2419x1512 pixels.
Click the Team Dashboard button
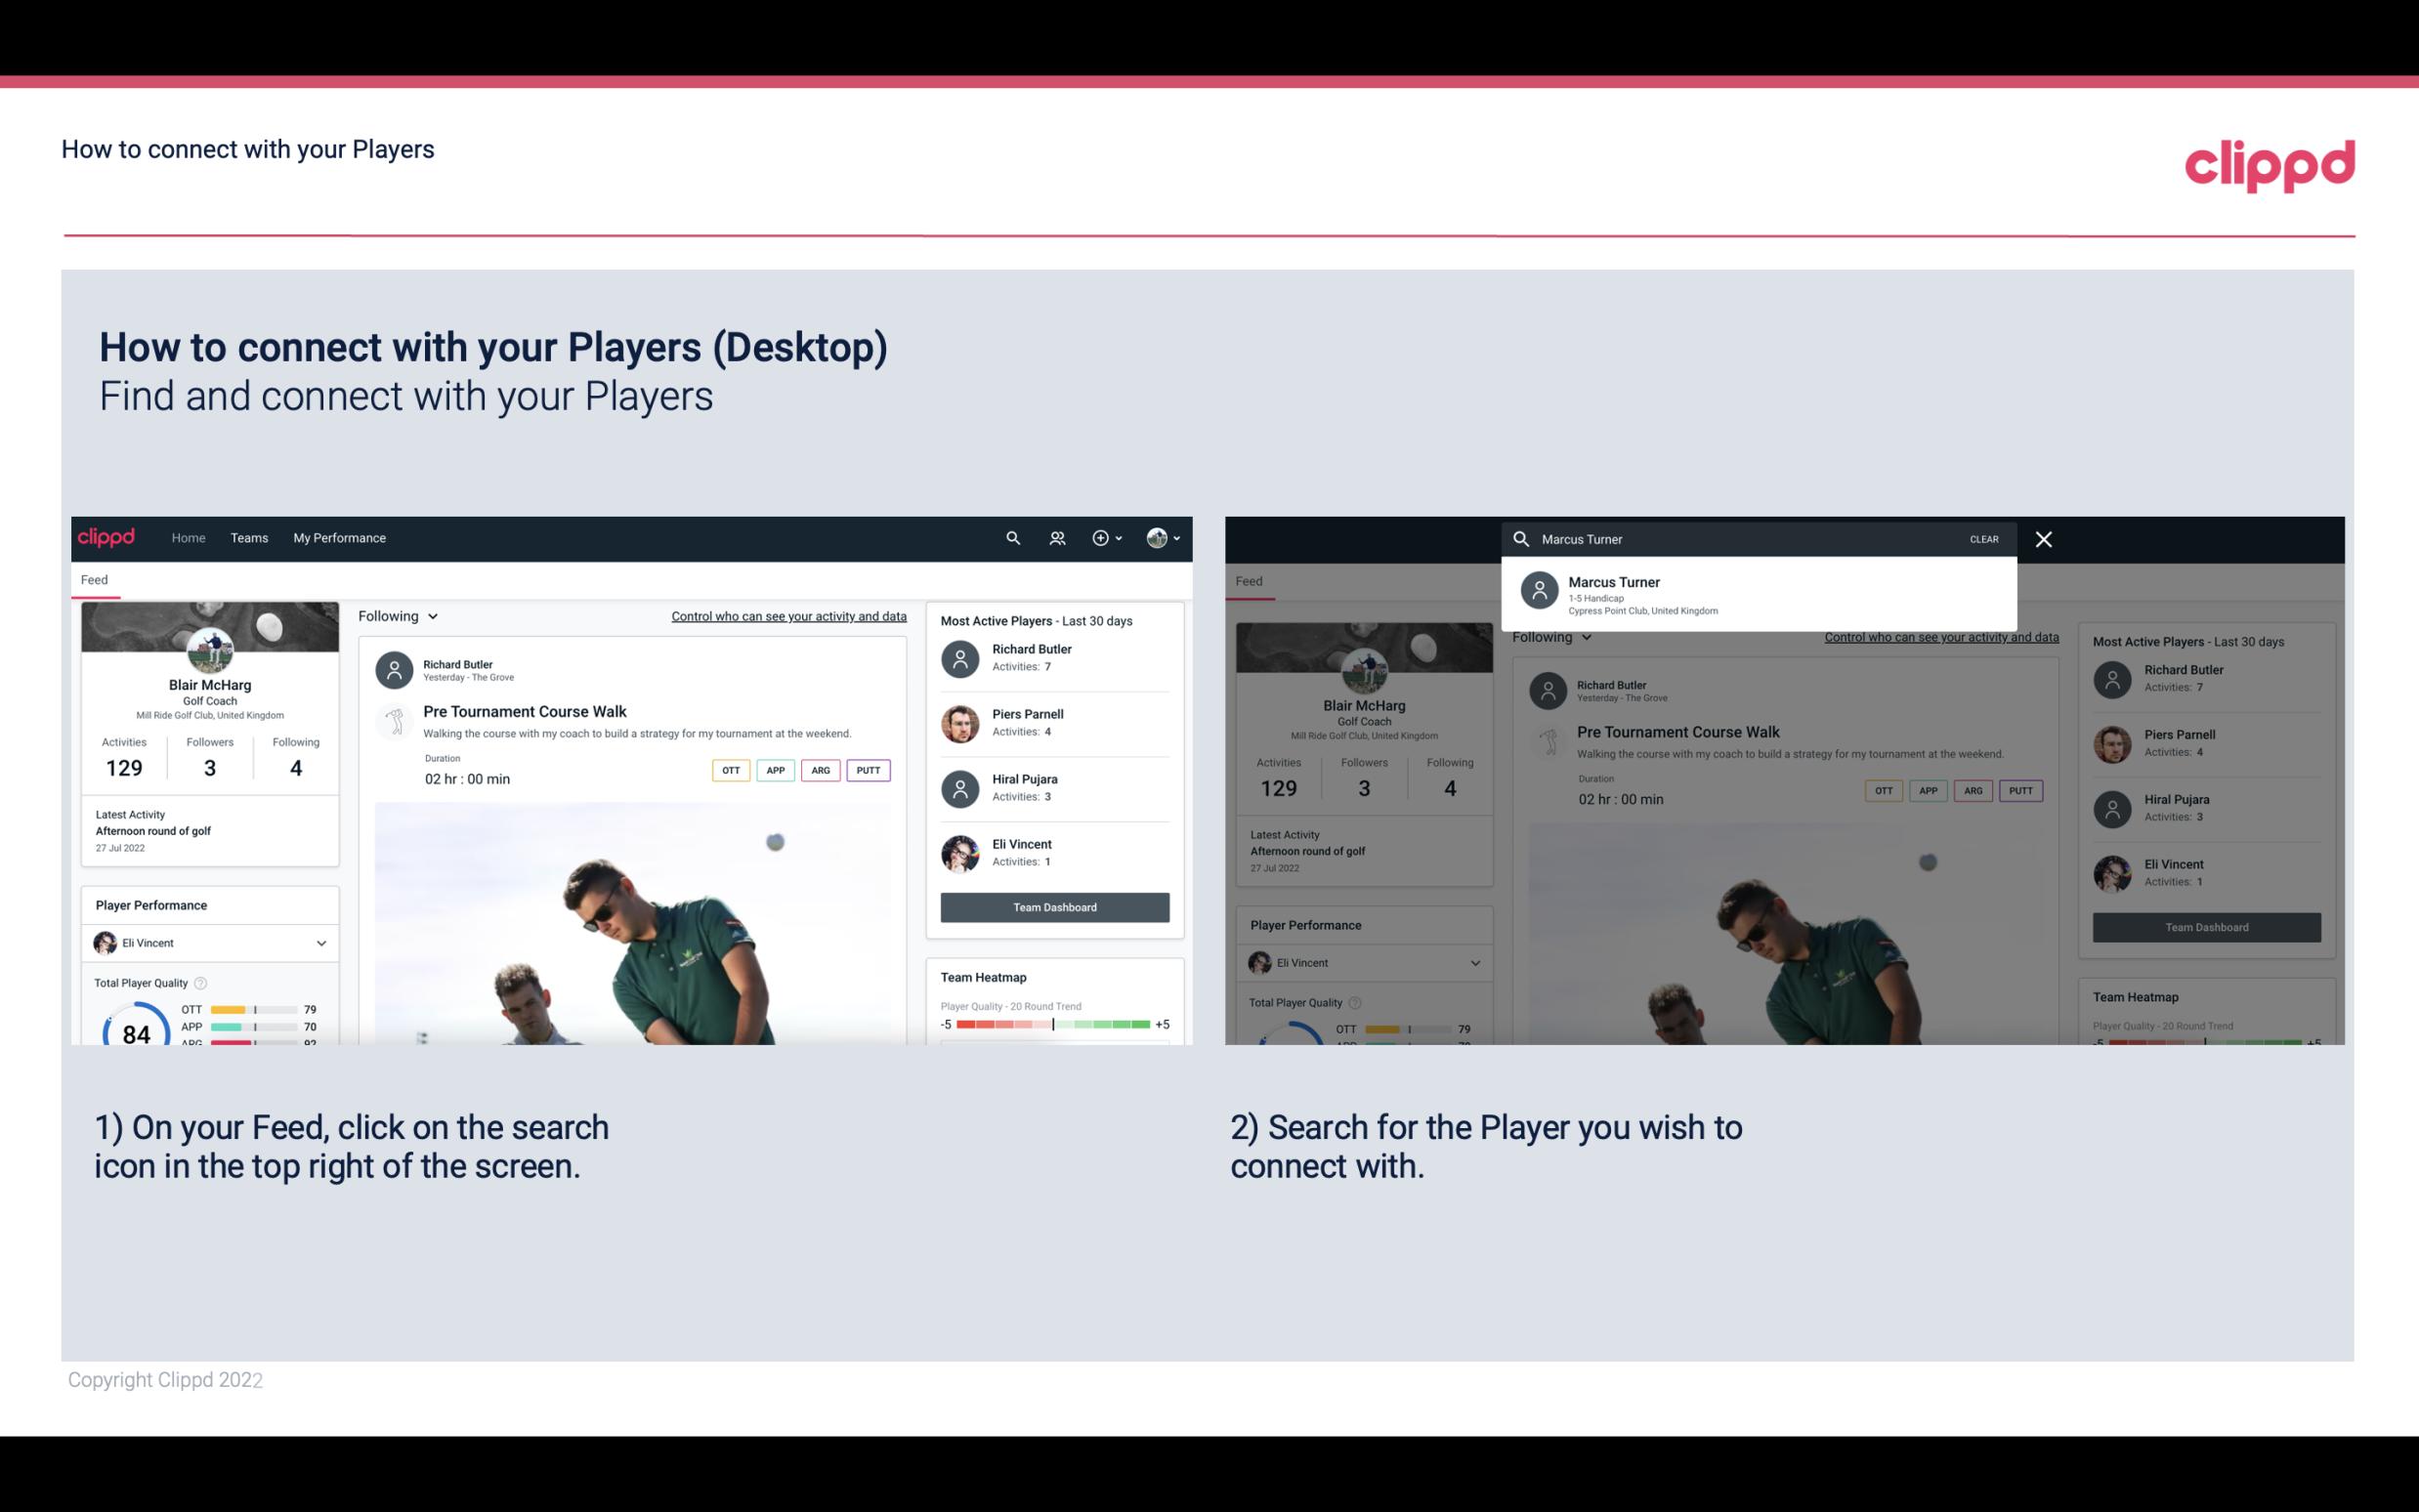[x=1053, y=905]
